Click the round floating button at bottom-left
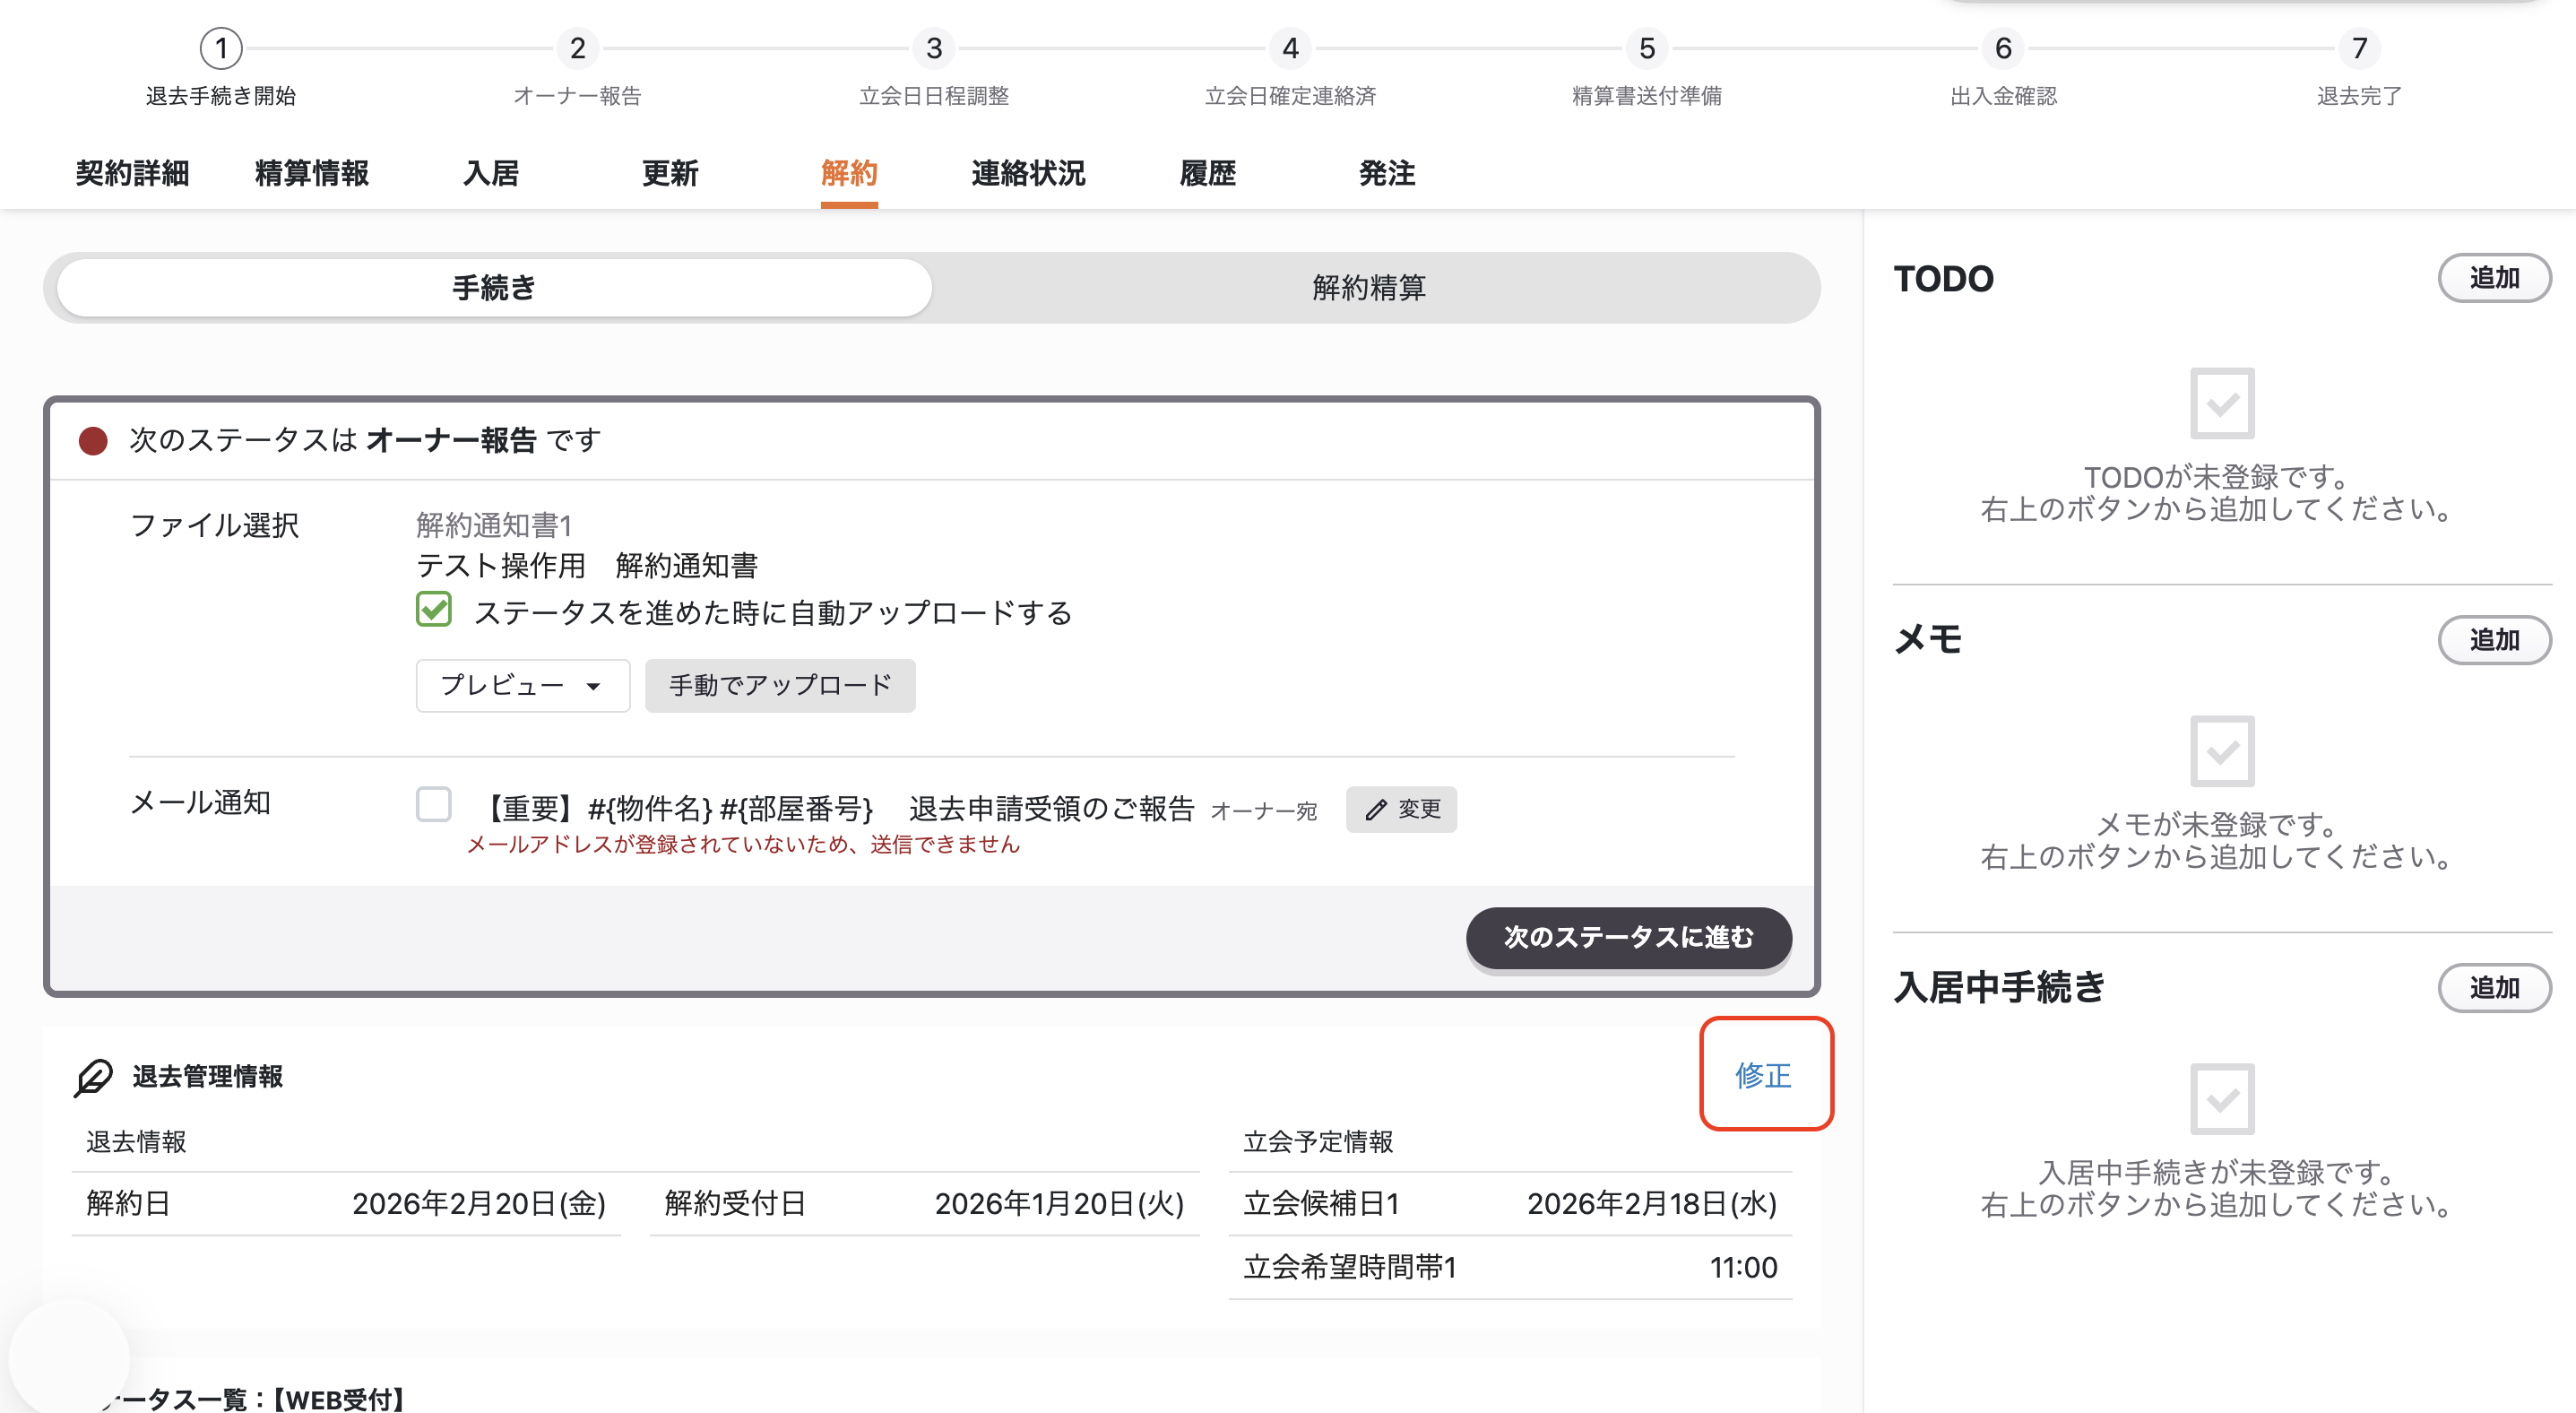The image size is (2576, 1413). pyautogui.click(x=68, y=1358)
